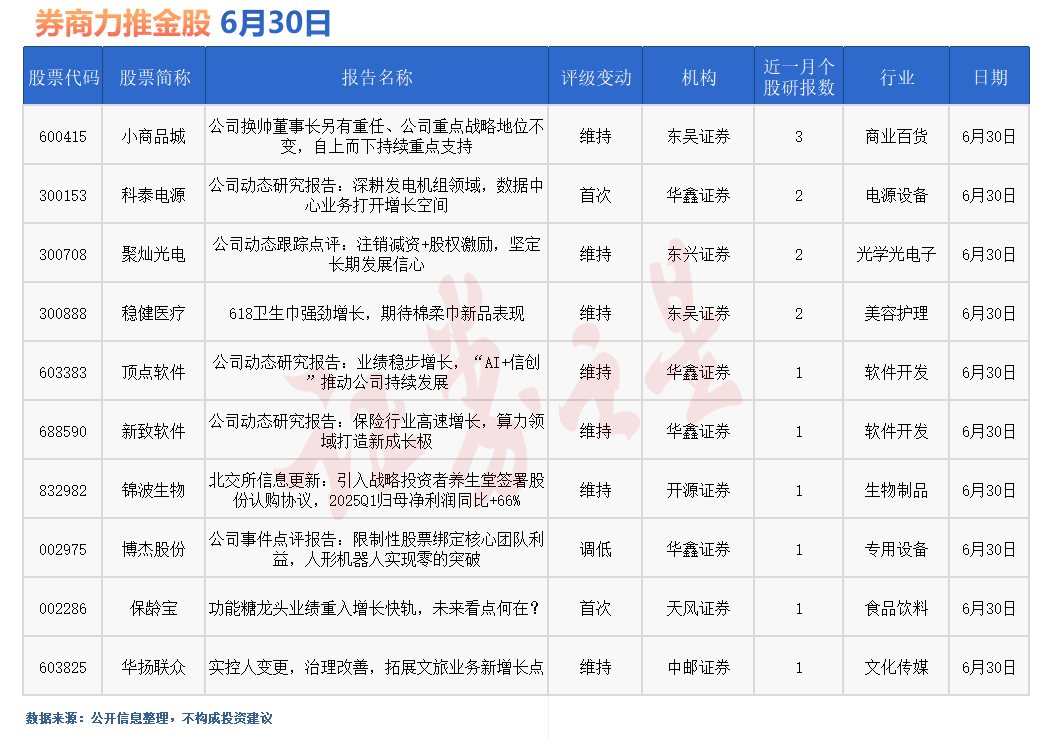Click the 行业 column header
The image size is (1056, 744).
click(896, 77)
